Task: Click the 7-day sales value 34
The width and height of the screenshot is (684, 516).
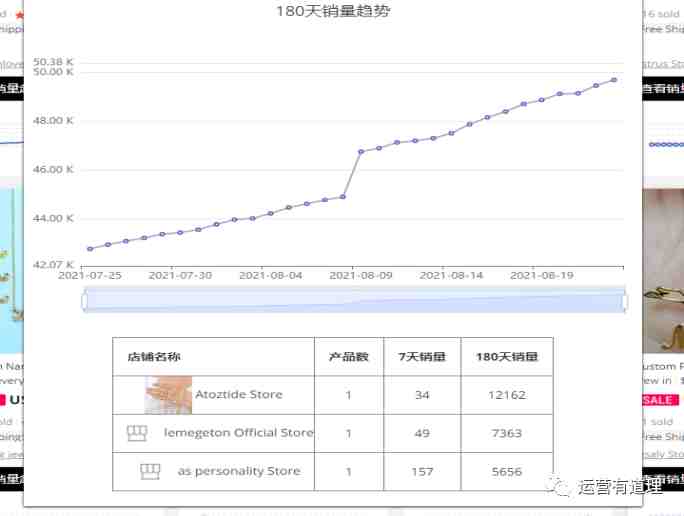Action: pyautogui.click(x=422, y=395)
